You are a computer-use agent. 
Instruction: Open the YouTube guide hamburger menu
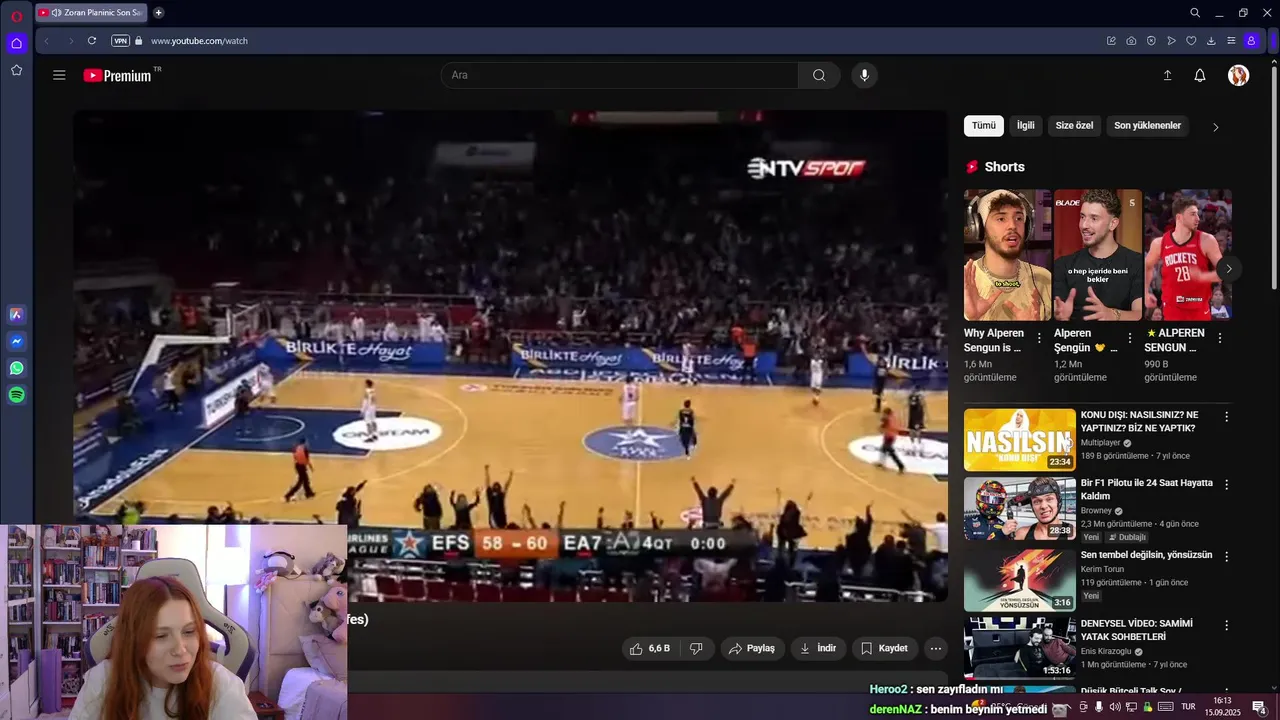tap(59, 75)
